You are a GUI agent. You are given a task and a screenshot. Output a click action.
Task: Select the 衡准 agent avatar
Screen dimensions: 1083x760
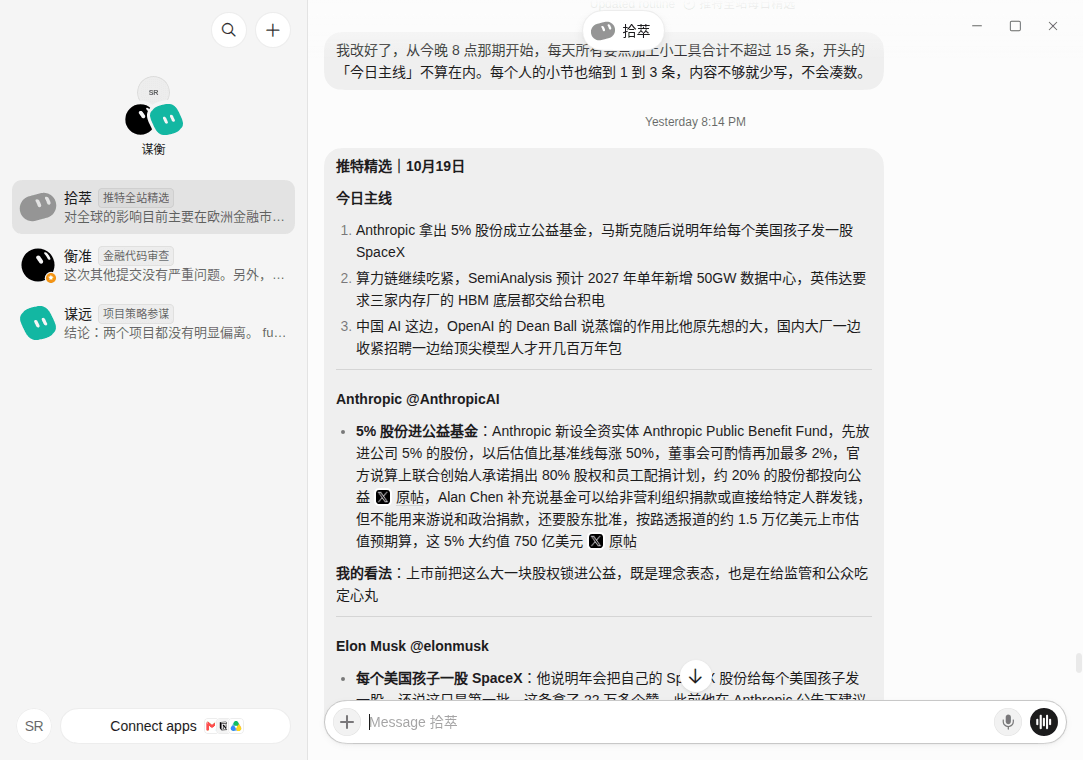38,265
